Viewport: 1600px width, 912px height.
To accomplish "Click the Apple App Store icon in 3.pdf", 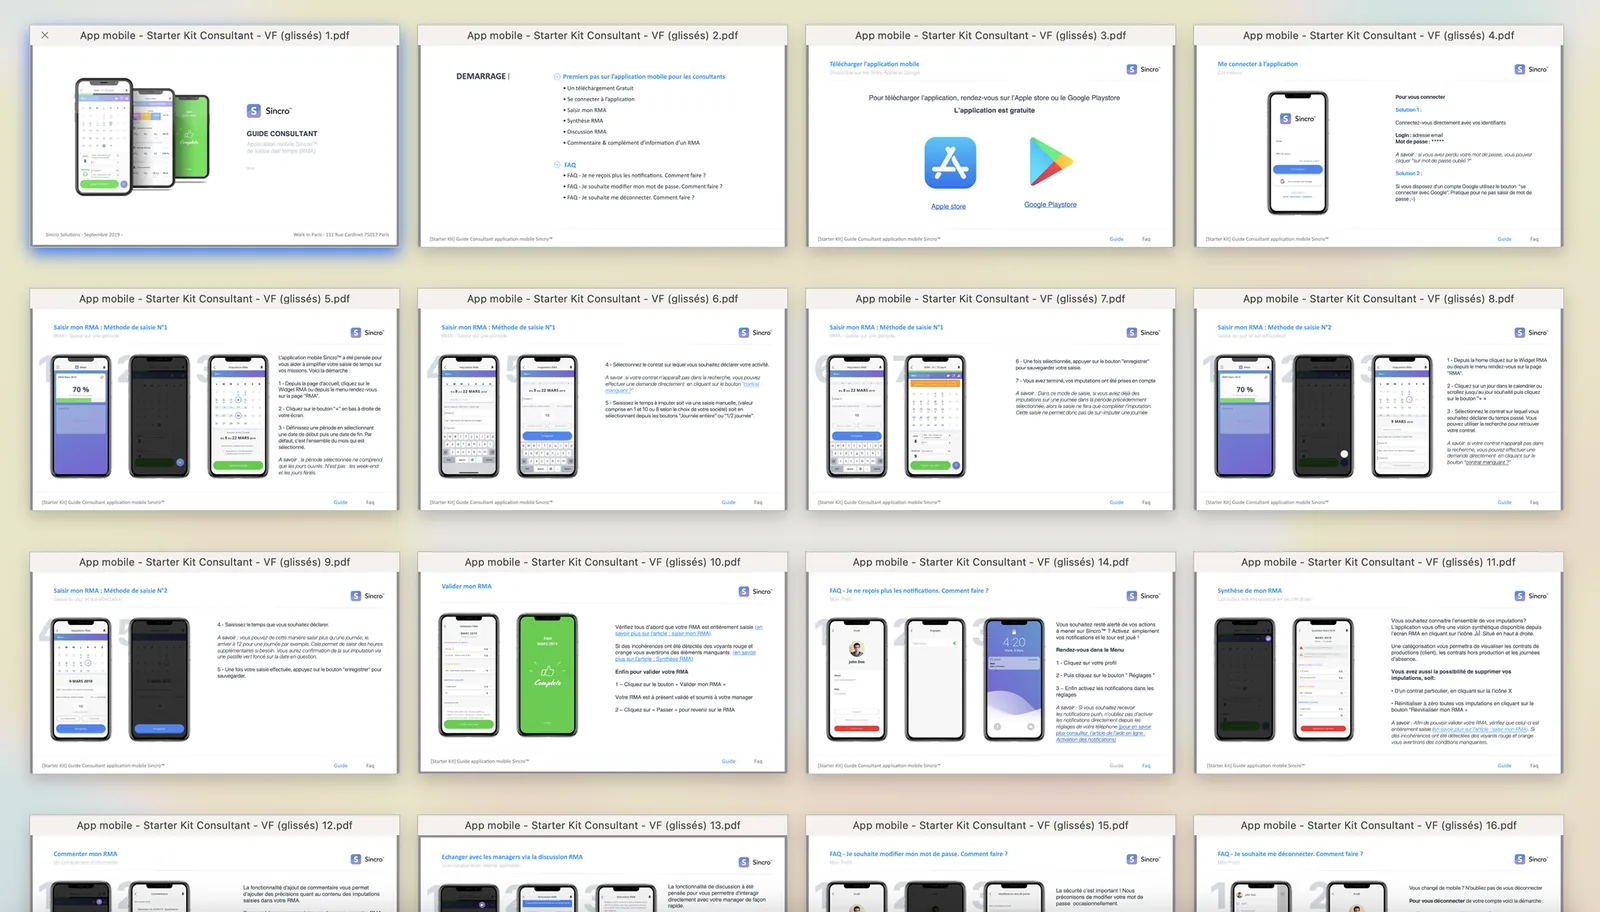I will click(x=950, y=163).
